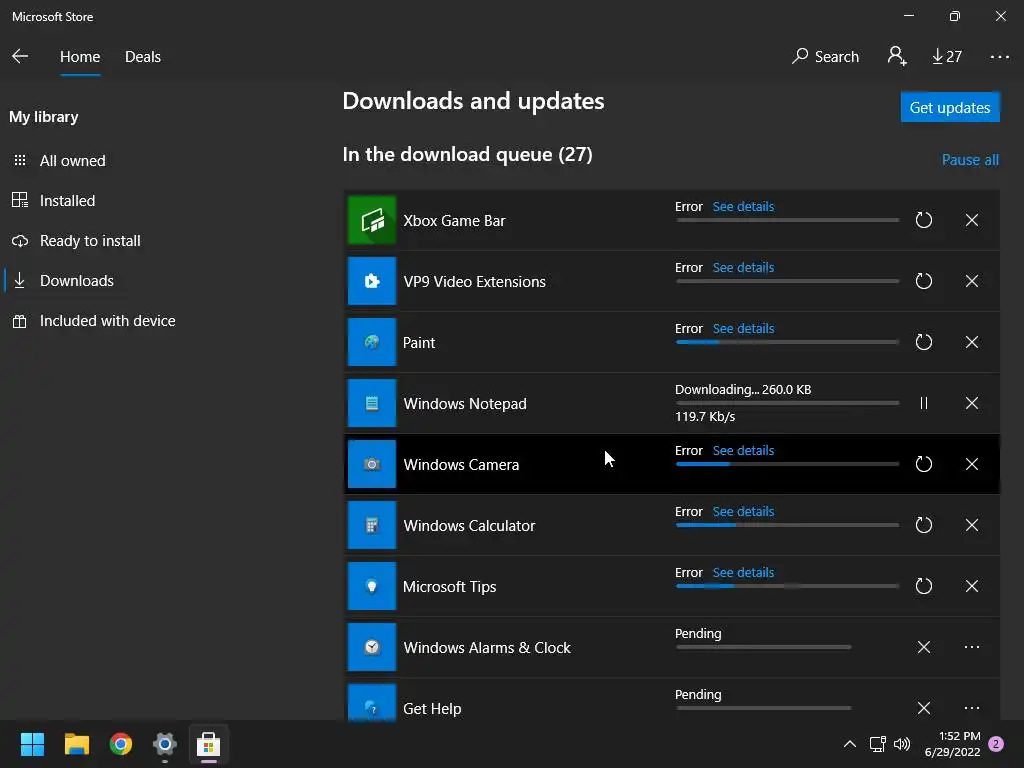This screenshot has width=1024, height=768.
Task: Open the Search box
Action: (825, 57)
